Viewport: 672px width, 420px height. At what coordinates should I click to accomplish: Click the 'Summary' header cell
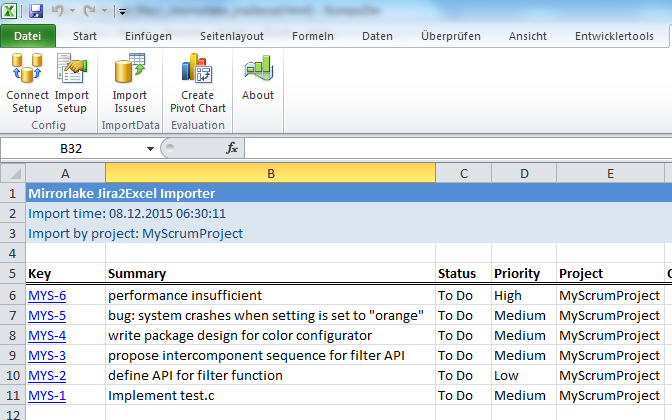click(270, 273)
